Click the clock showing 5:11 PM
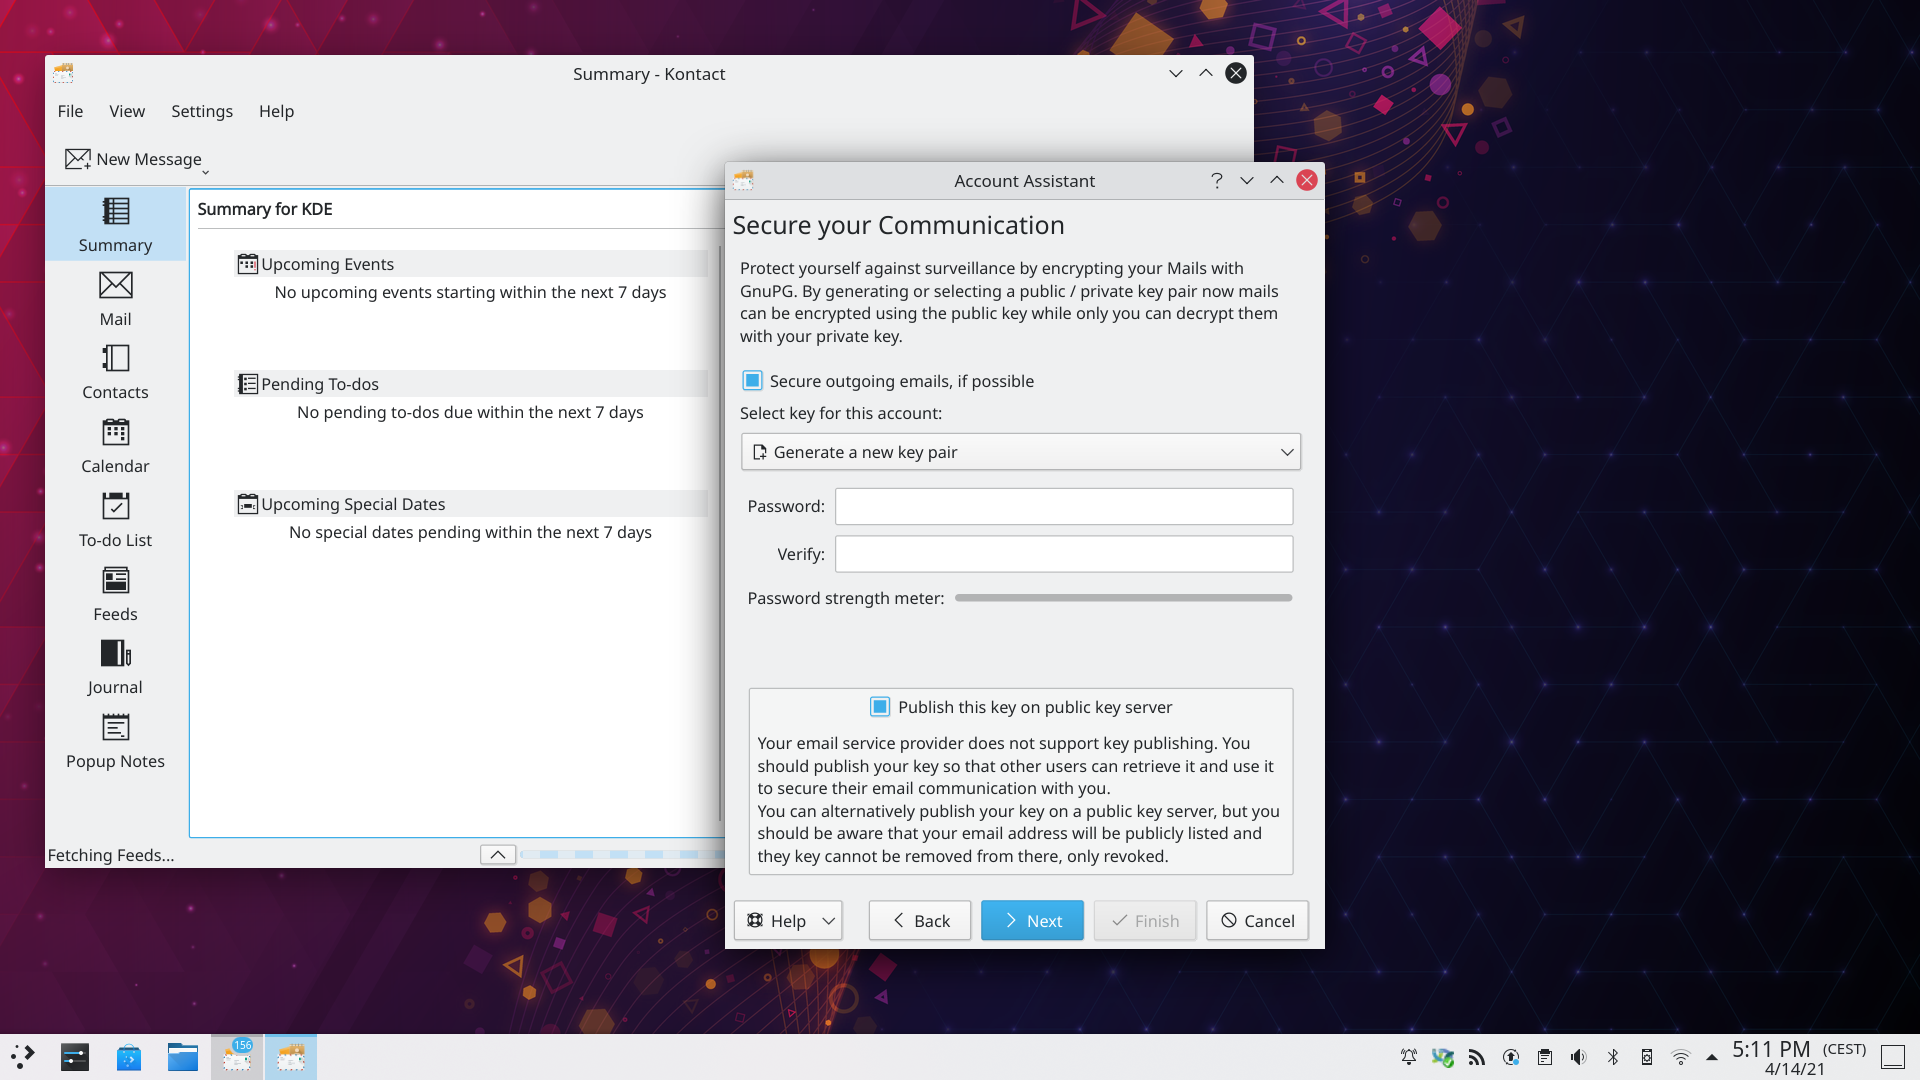The height and width of the screenshot is (1080, 1920). point(1798,1057)
